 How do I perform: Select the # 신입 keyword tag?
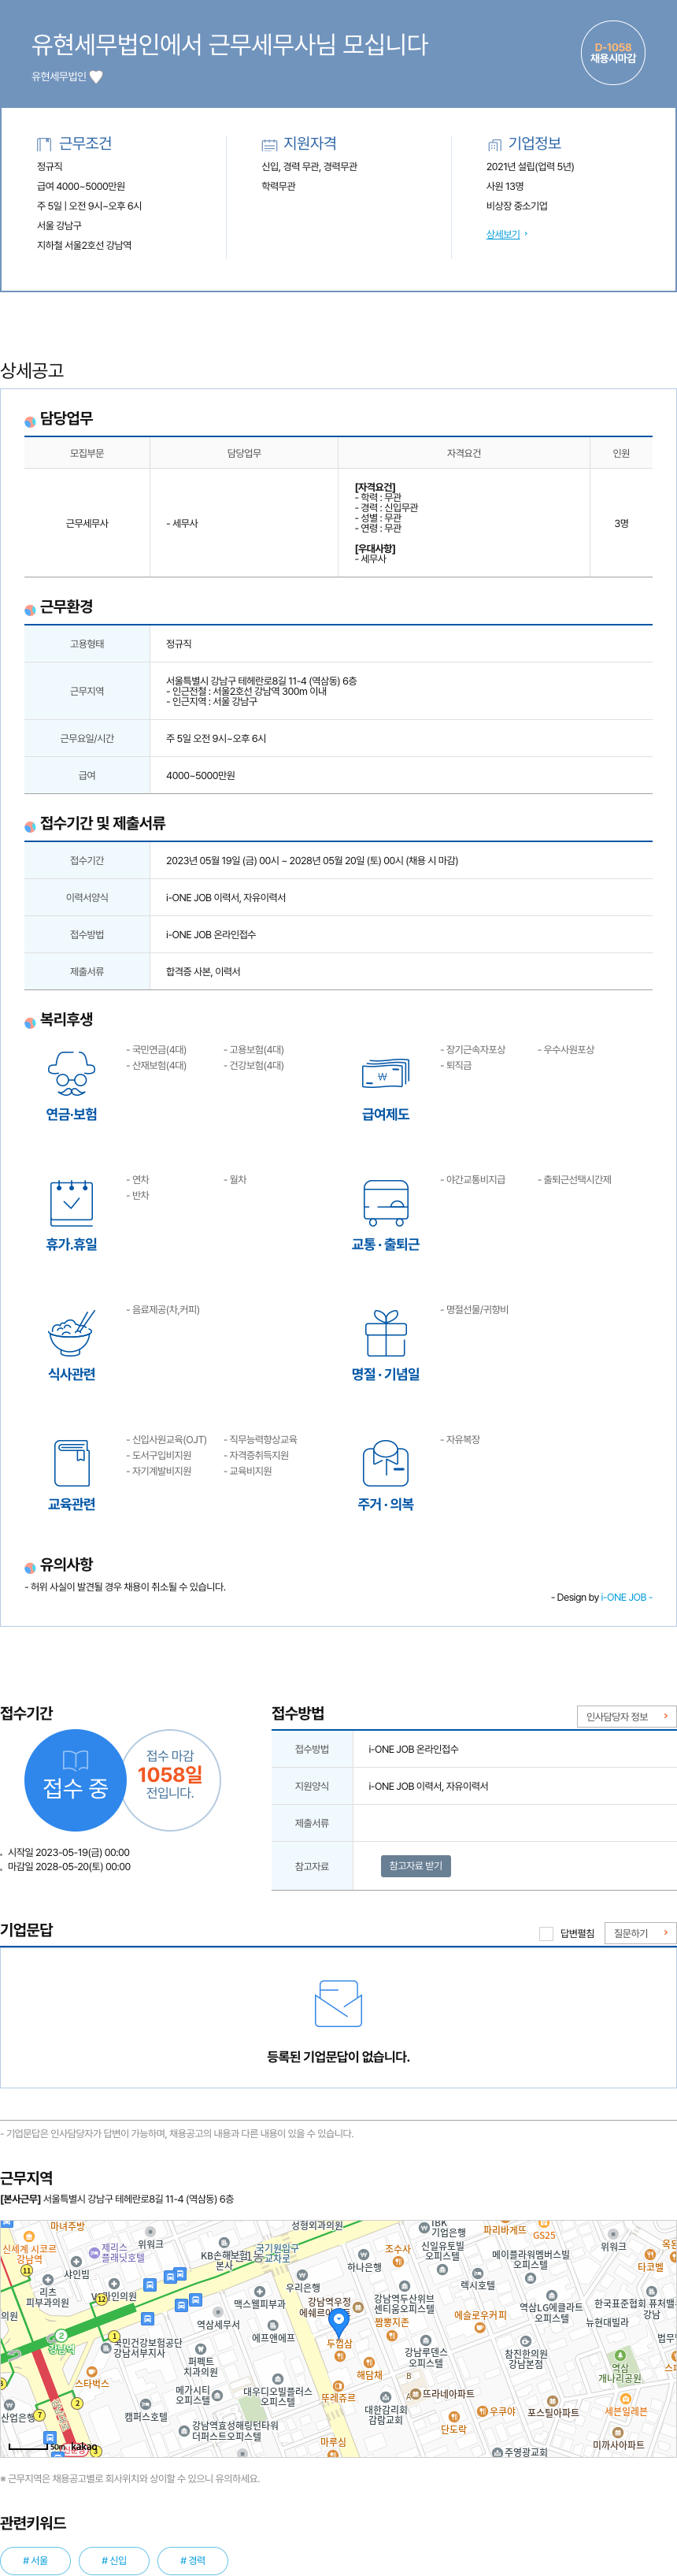tap(114, 2560)
